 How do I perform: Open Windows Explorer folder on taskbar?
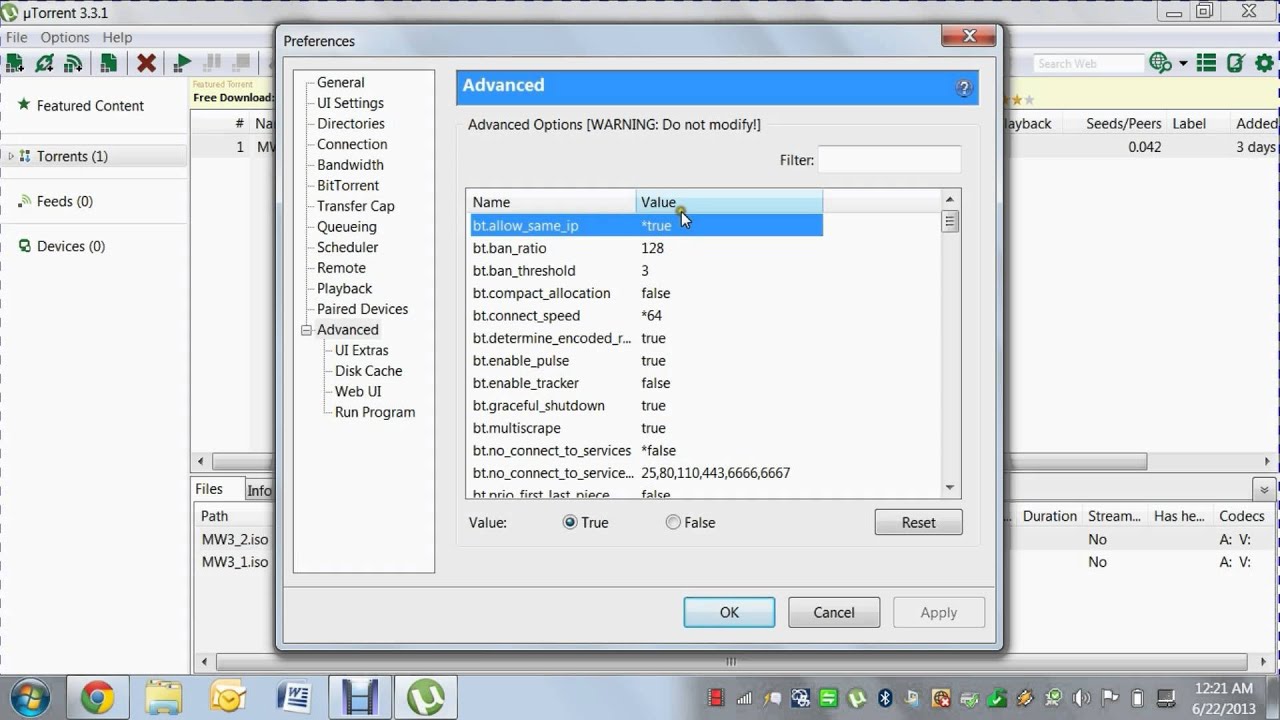tap(163, 697)
